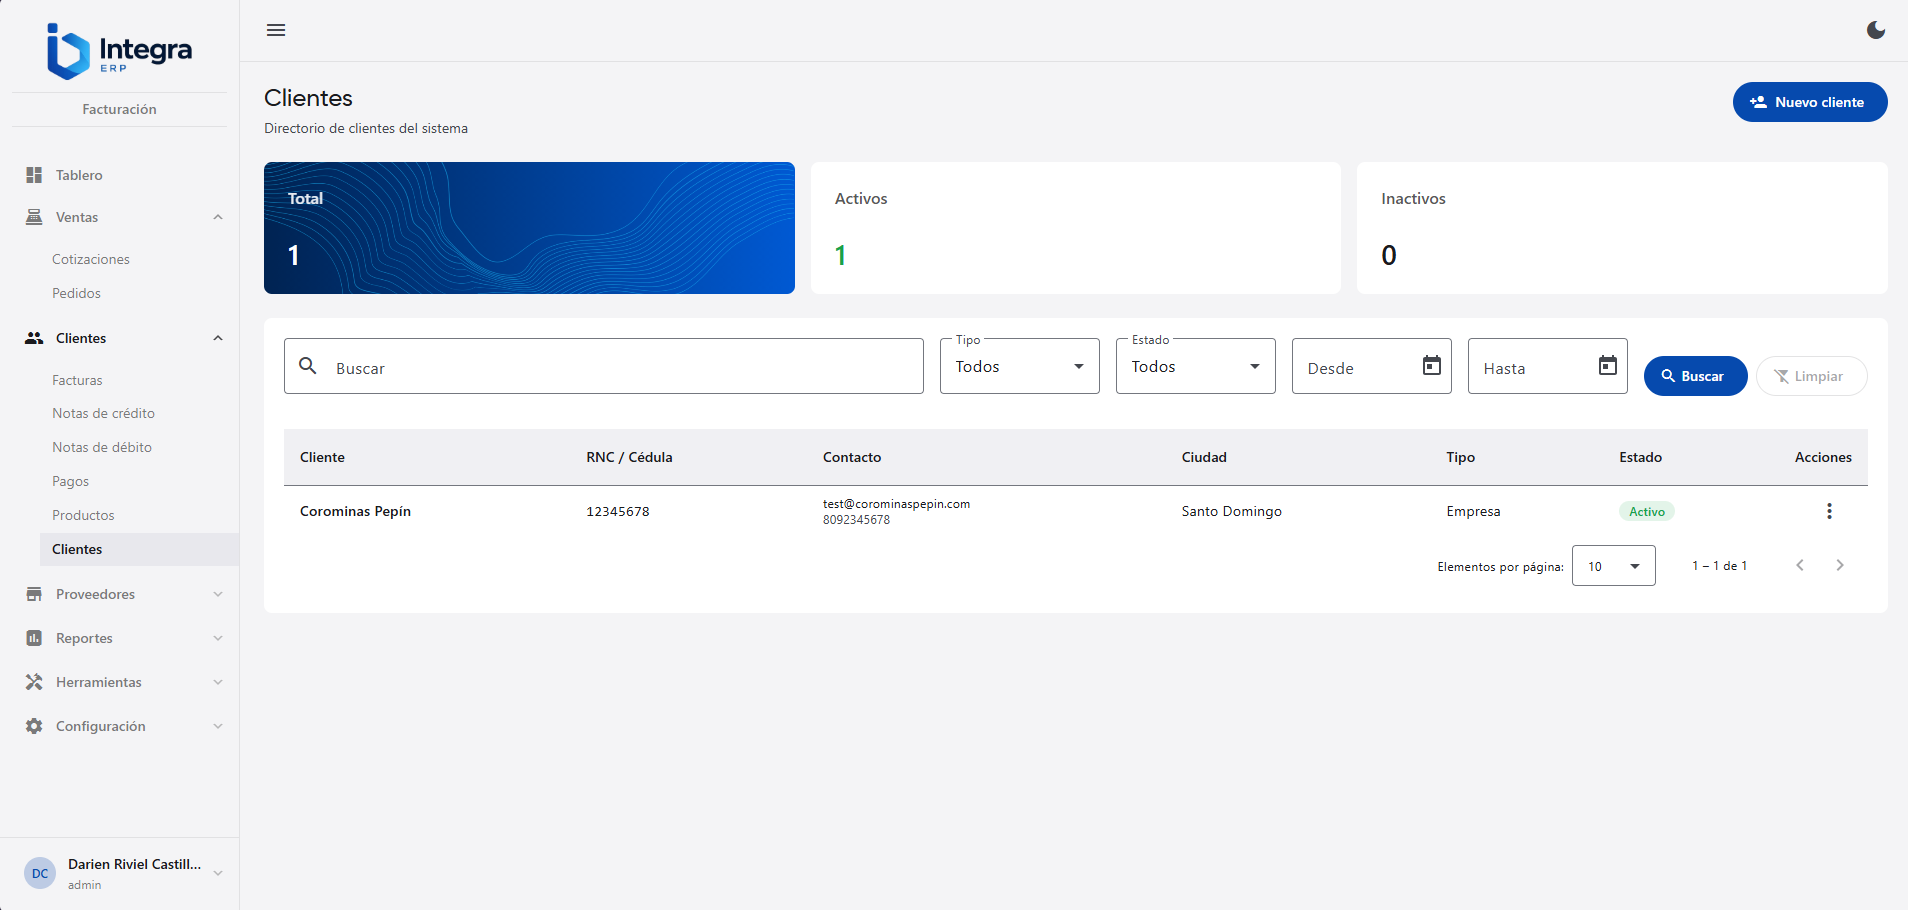Click the Darien Riviel Castill... user name

point(134,864)
